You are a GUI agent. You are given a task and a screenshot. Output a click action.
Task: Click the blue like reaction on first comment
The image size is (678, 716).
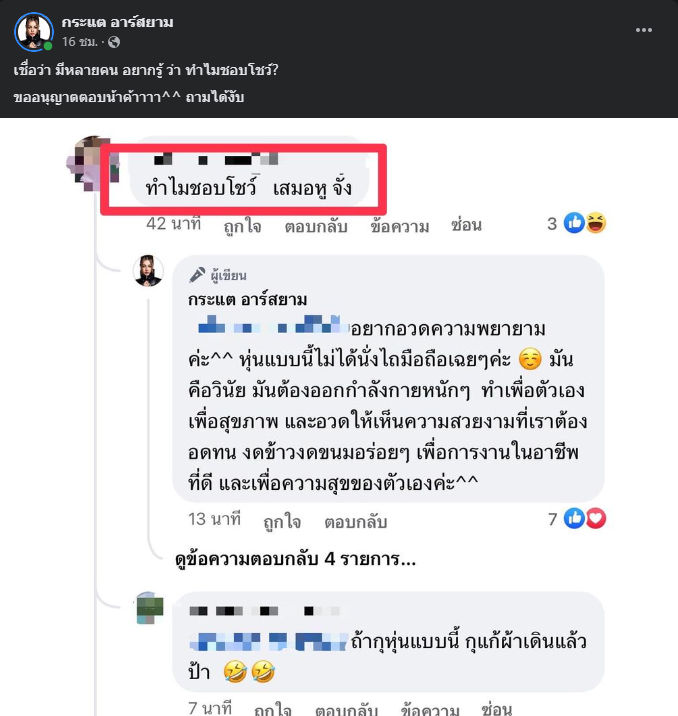pyautogui.click(x=575, y=224)
